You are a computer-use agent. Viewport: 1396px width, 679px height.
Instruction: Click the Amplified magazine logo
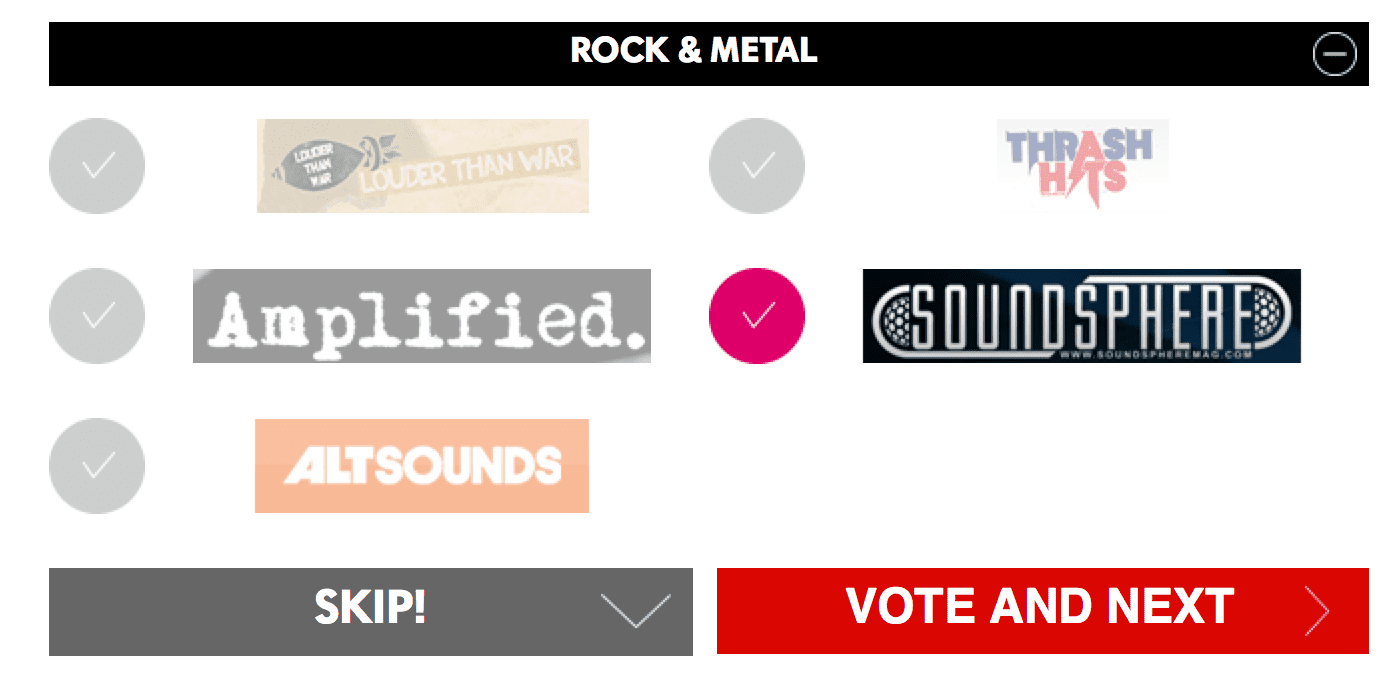[421, 315]
